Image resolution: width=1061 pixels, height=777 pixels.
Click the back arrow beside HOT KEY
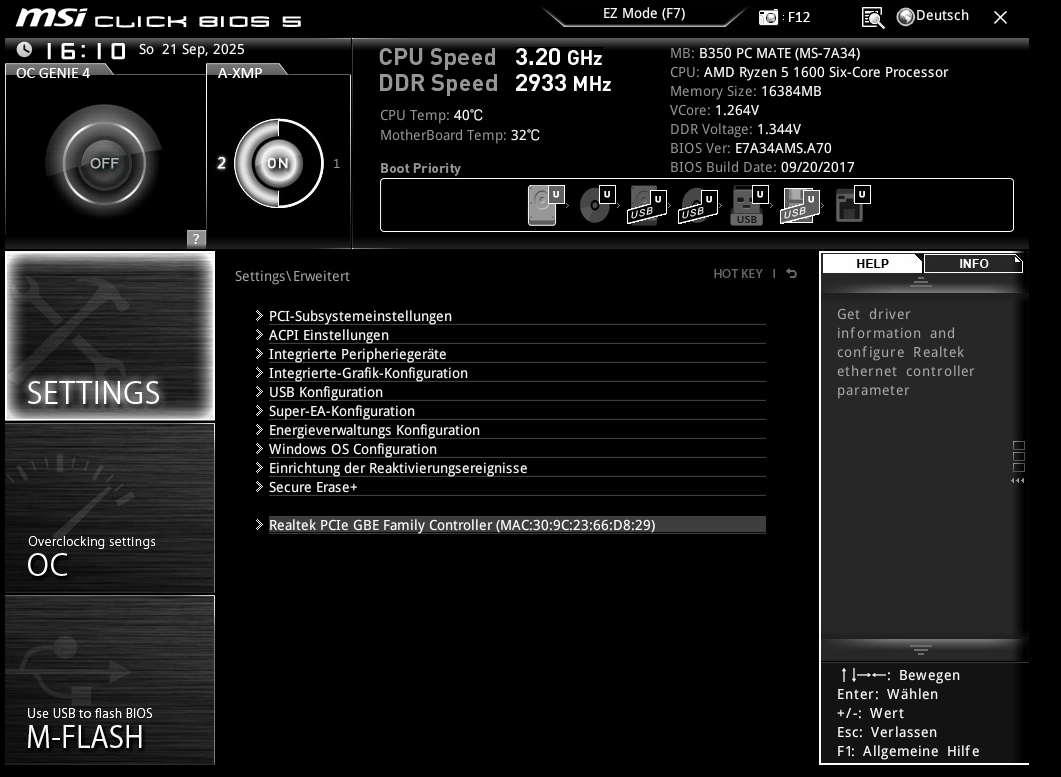coord(792,273)
